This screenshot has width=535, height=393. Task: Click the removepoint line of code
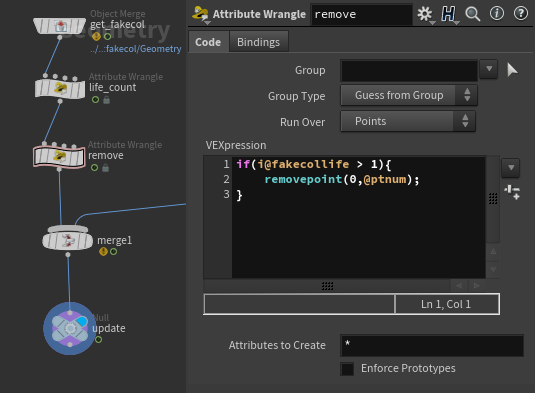coord(342,179)
